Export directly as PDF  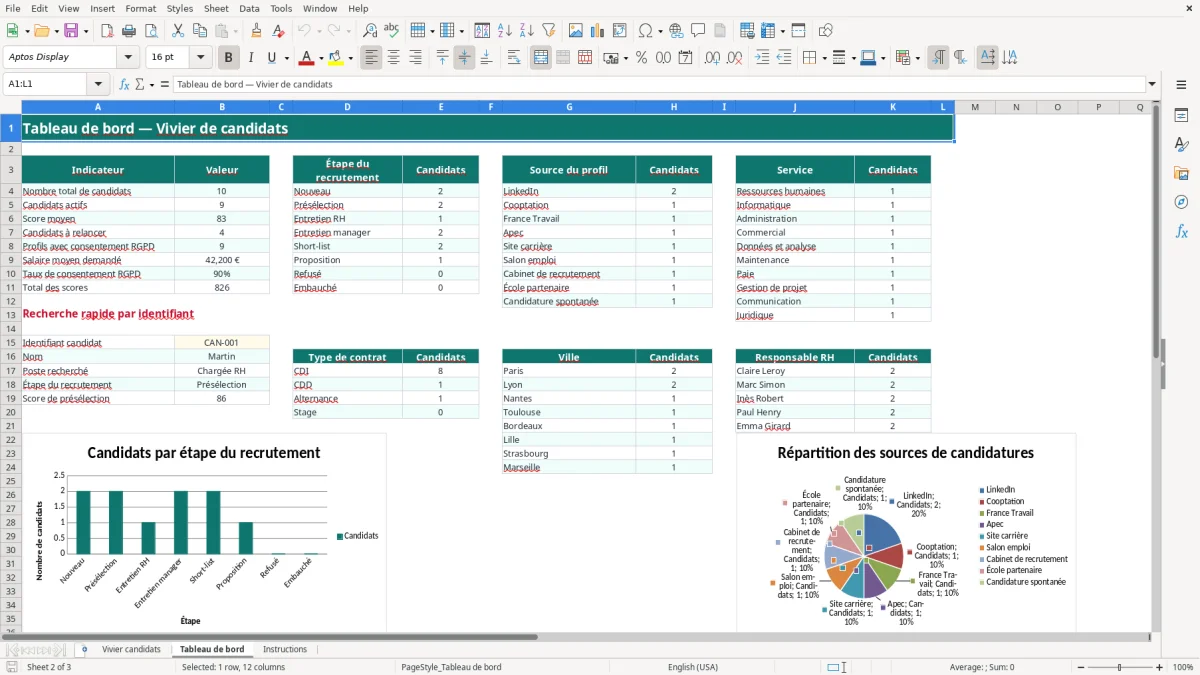click(107, 31)
